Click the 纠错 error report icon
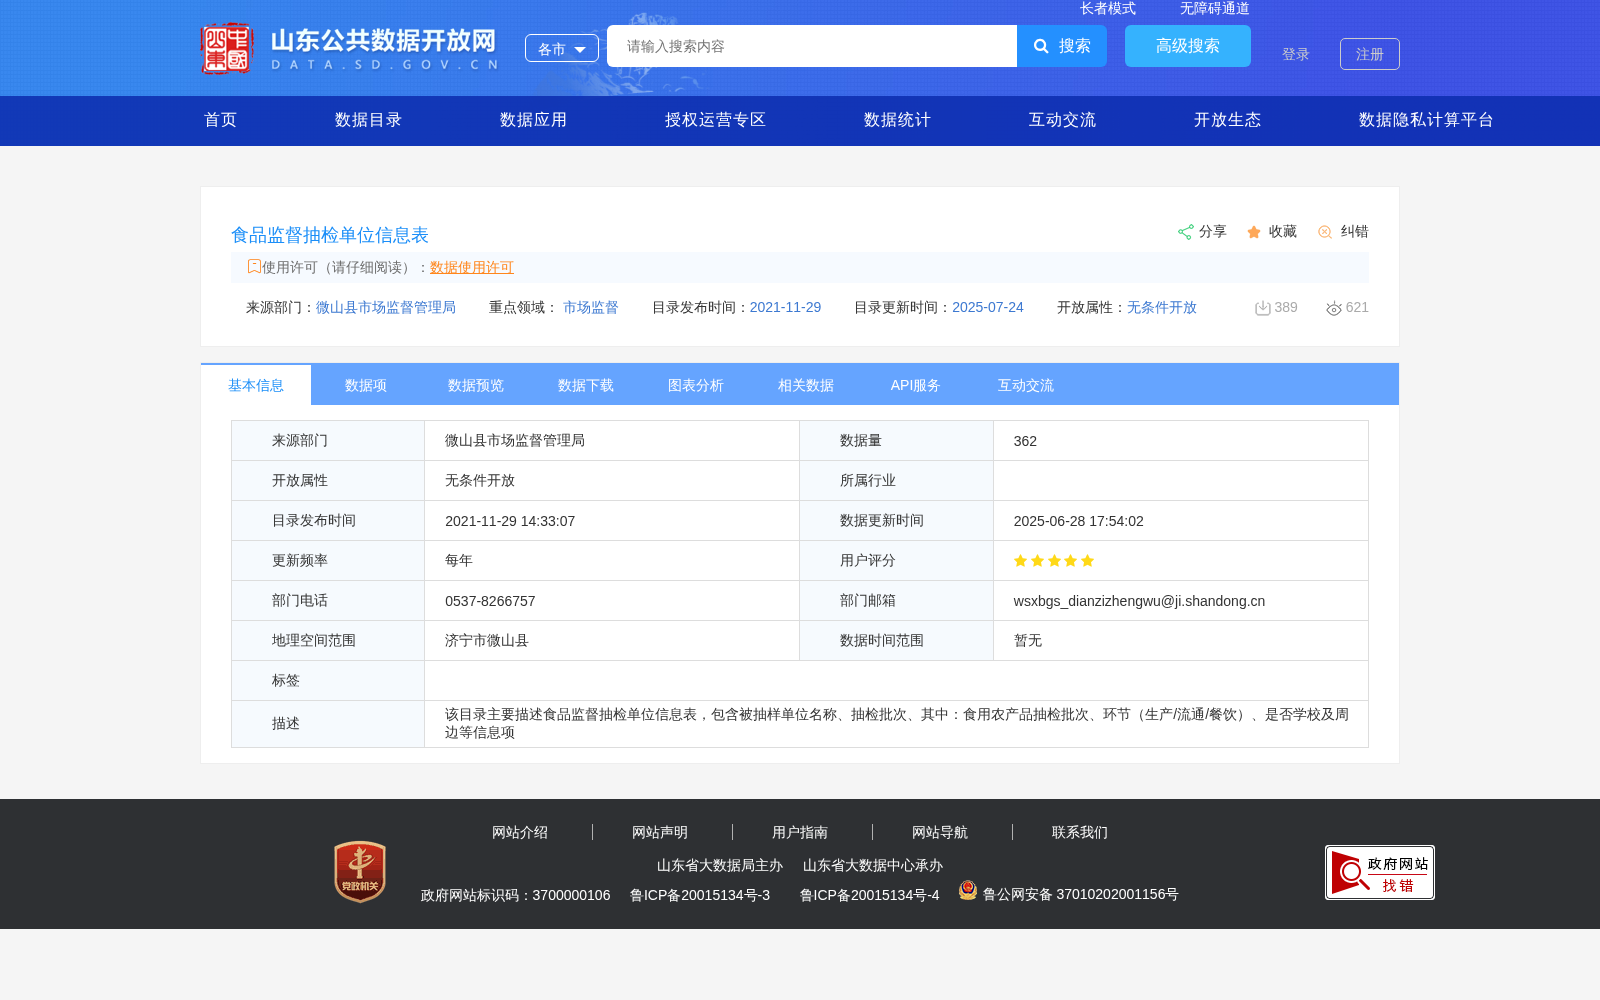 point(1325,232)
